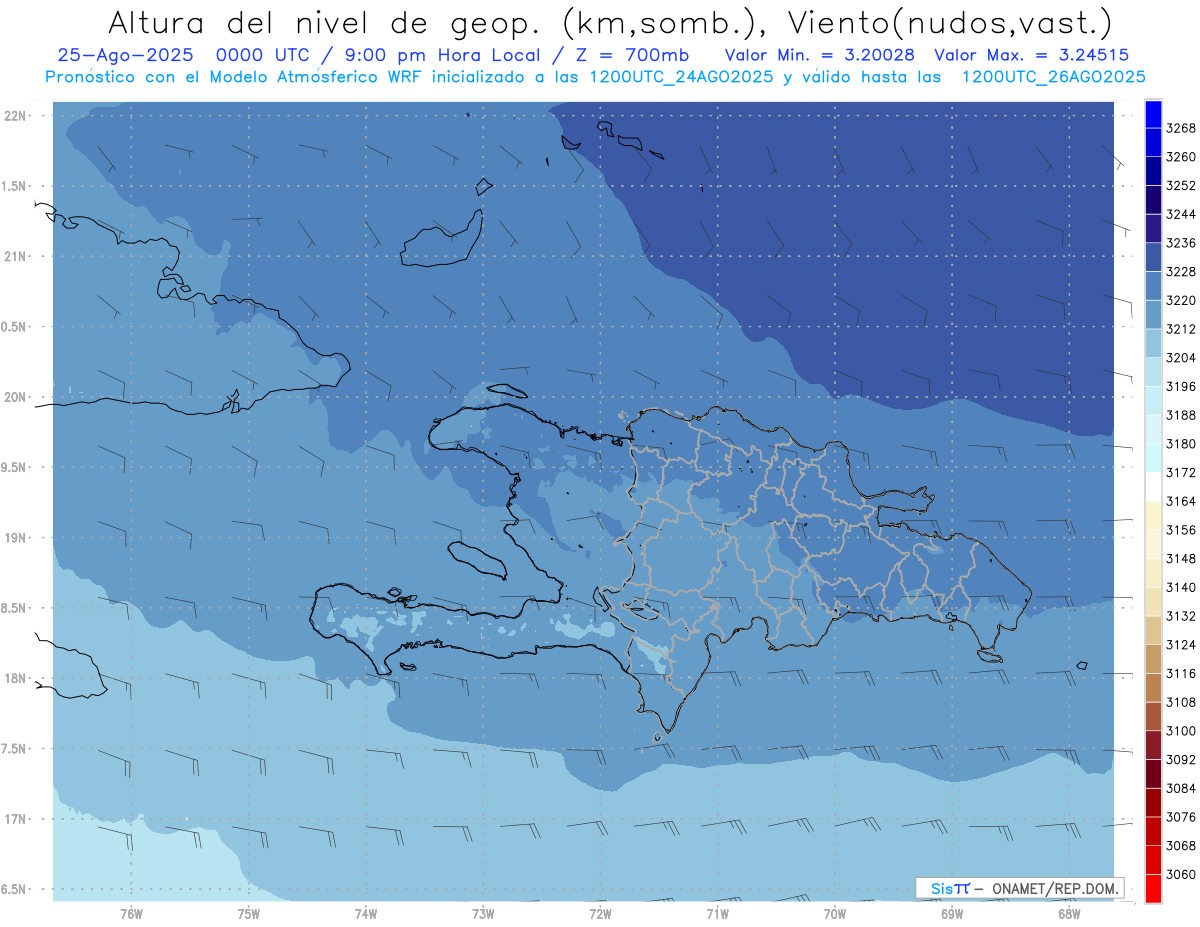Click the '3220' color scale value
This screenshot has width=1200, height=927.
pos(1181,300)
